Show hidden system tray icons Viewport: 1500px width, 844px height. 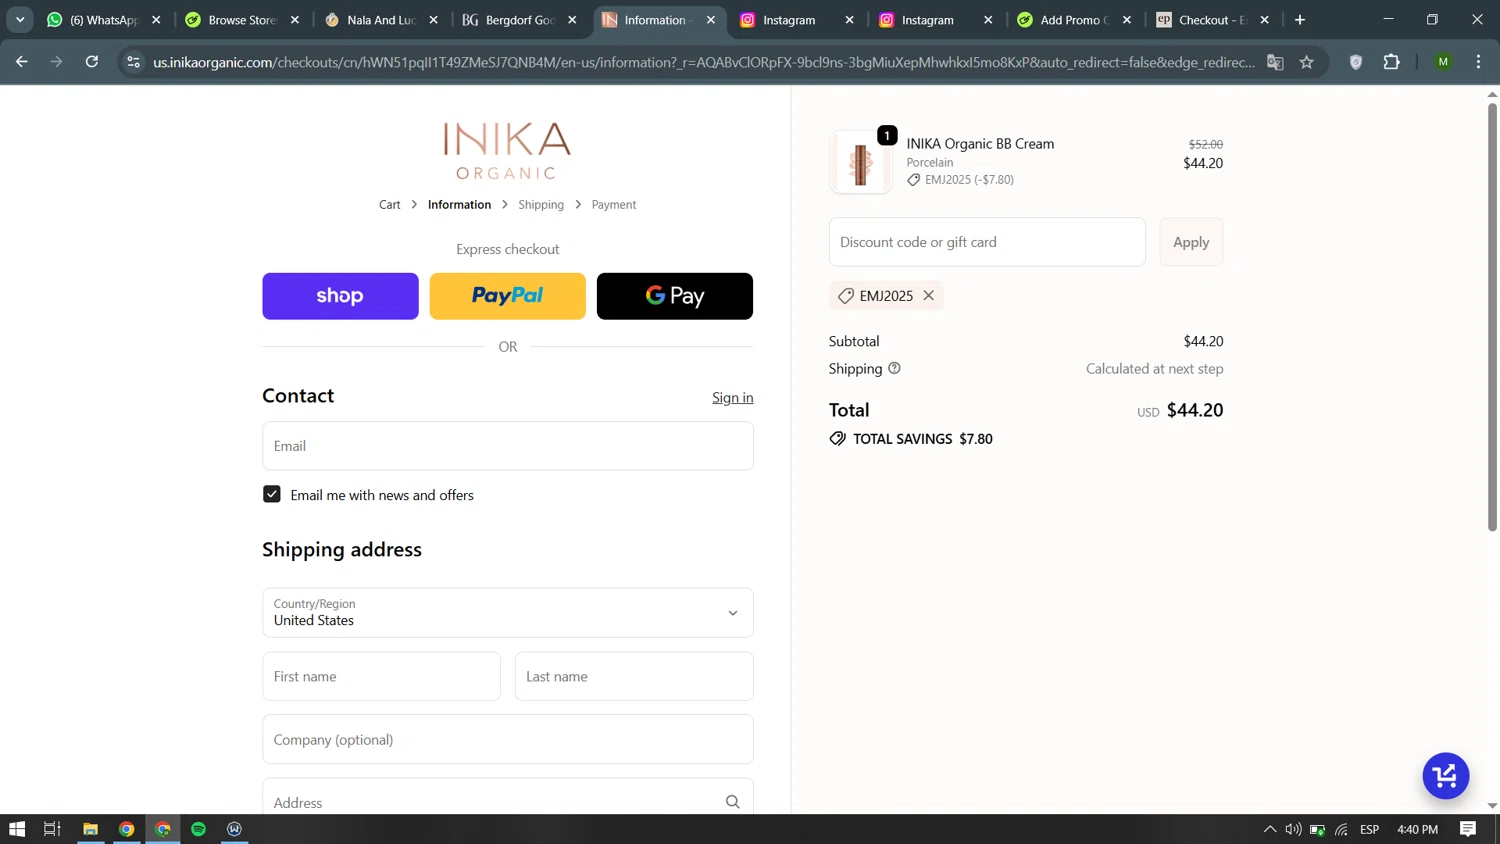(1270, 829)
